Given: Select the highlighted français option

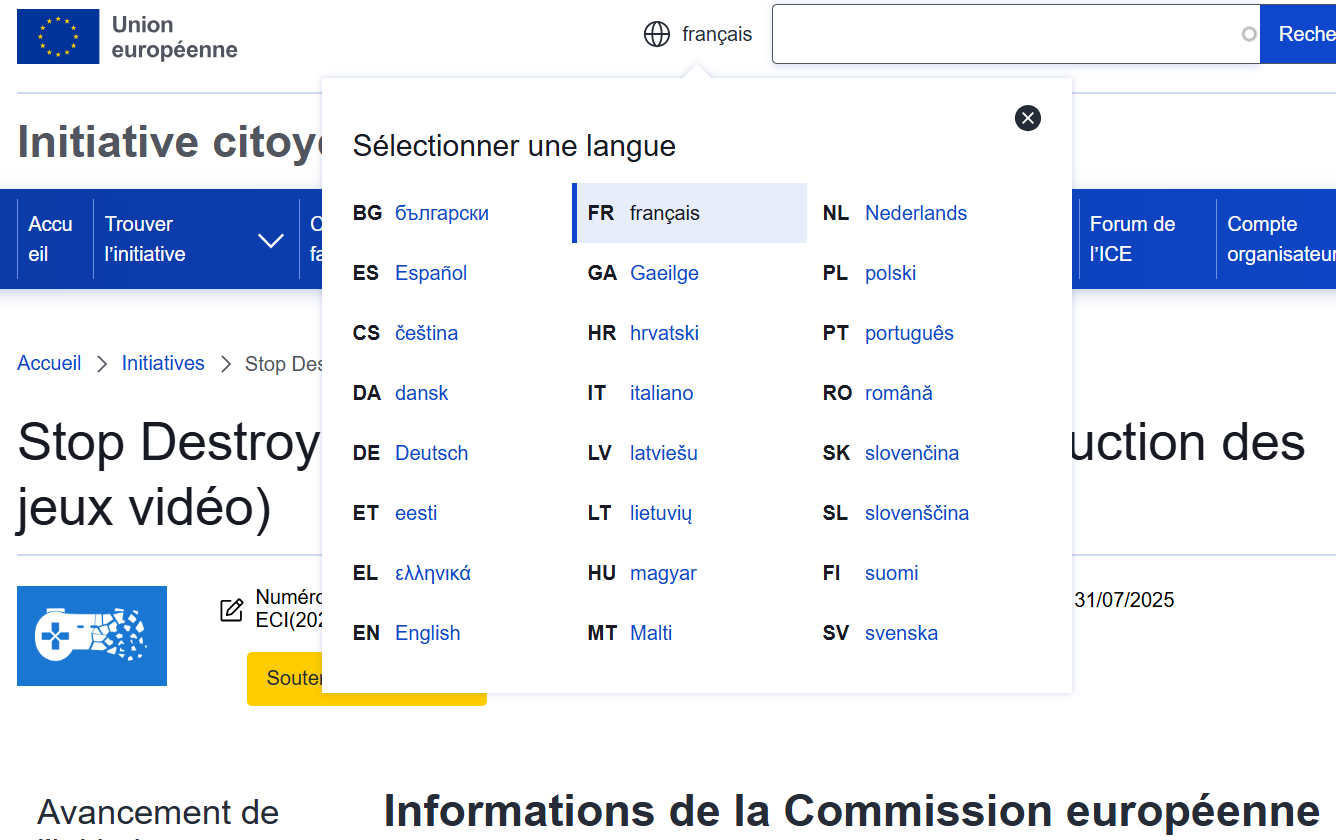Looking at the screenshot, I should [x=689, y=213].
